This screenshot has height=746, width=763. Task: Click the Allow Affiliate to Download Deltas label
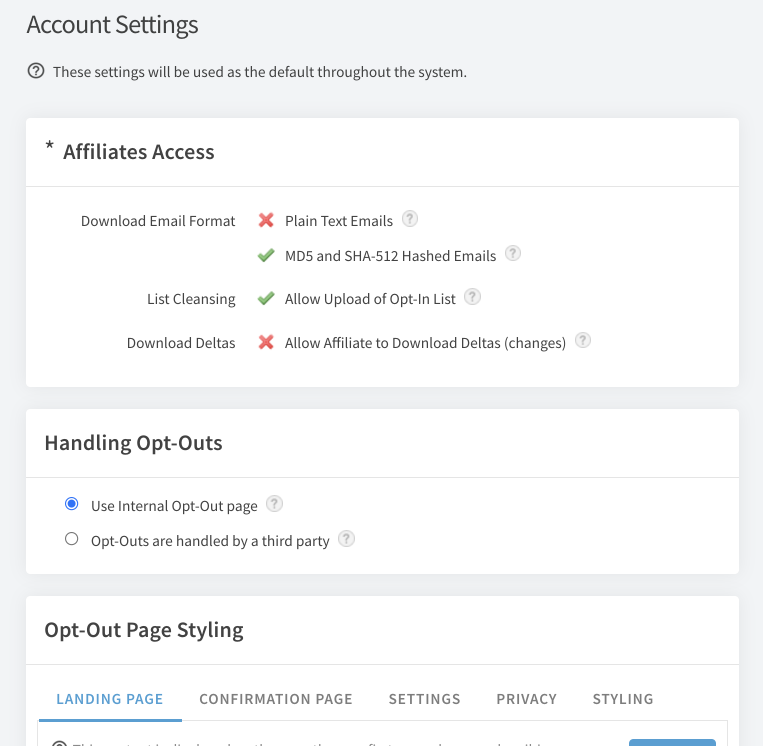[x=425, y=344]
